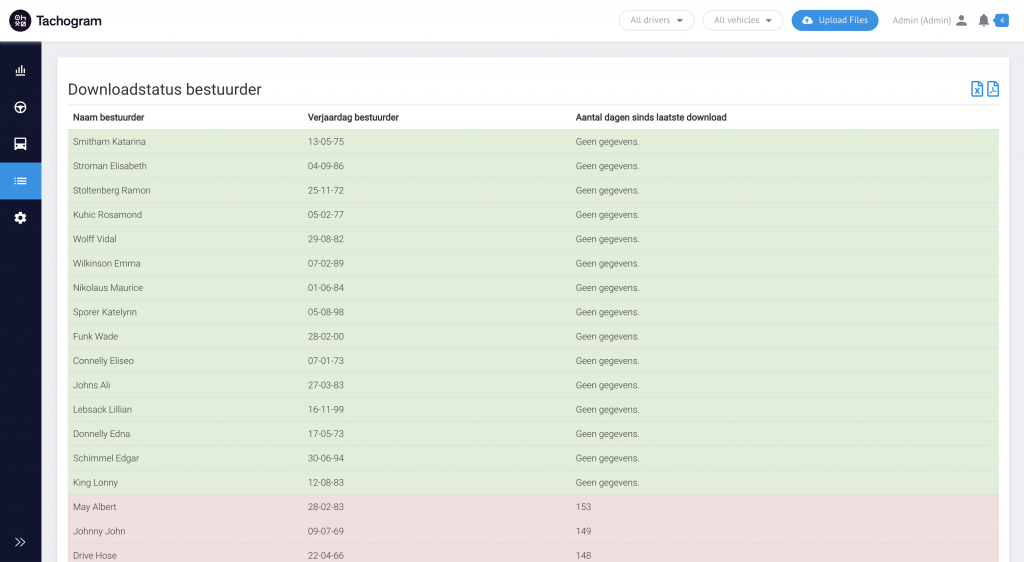Screen dimensions: 1024x562
Task: Expand sidebar with double chevron icon
Action: point(20,542)
